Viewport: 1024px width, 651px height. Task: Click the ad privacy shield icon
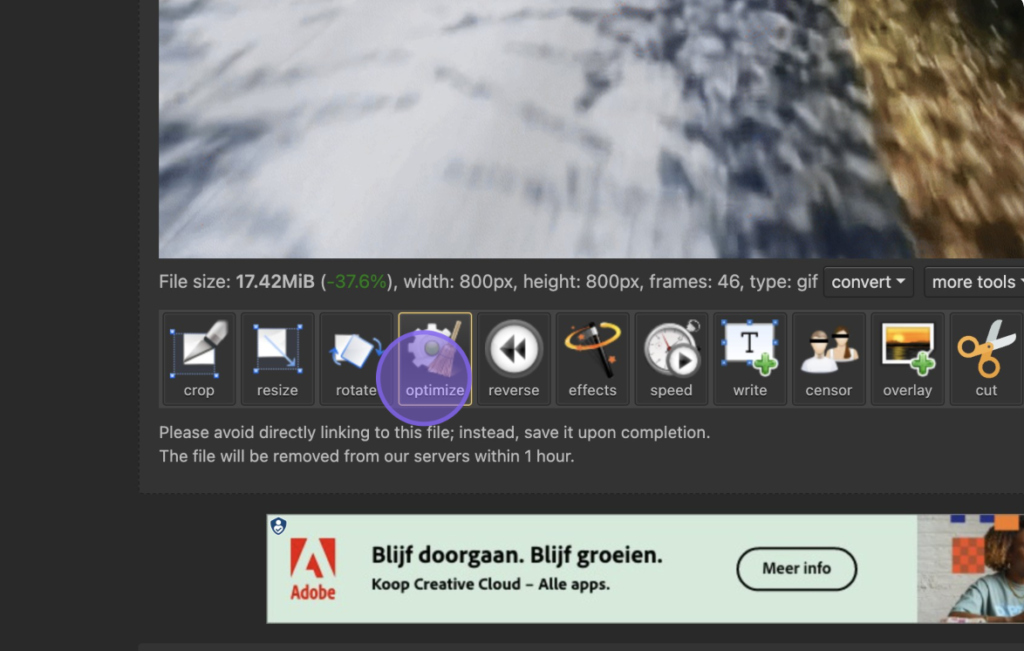(279, 526)
